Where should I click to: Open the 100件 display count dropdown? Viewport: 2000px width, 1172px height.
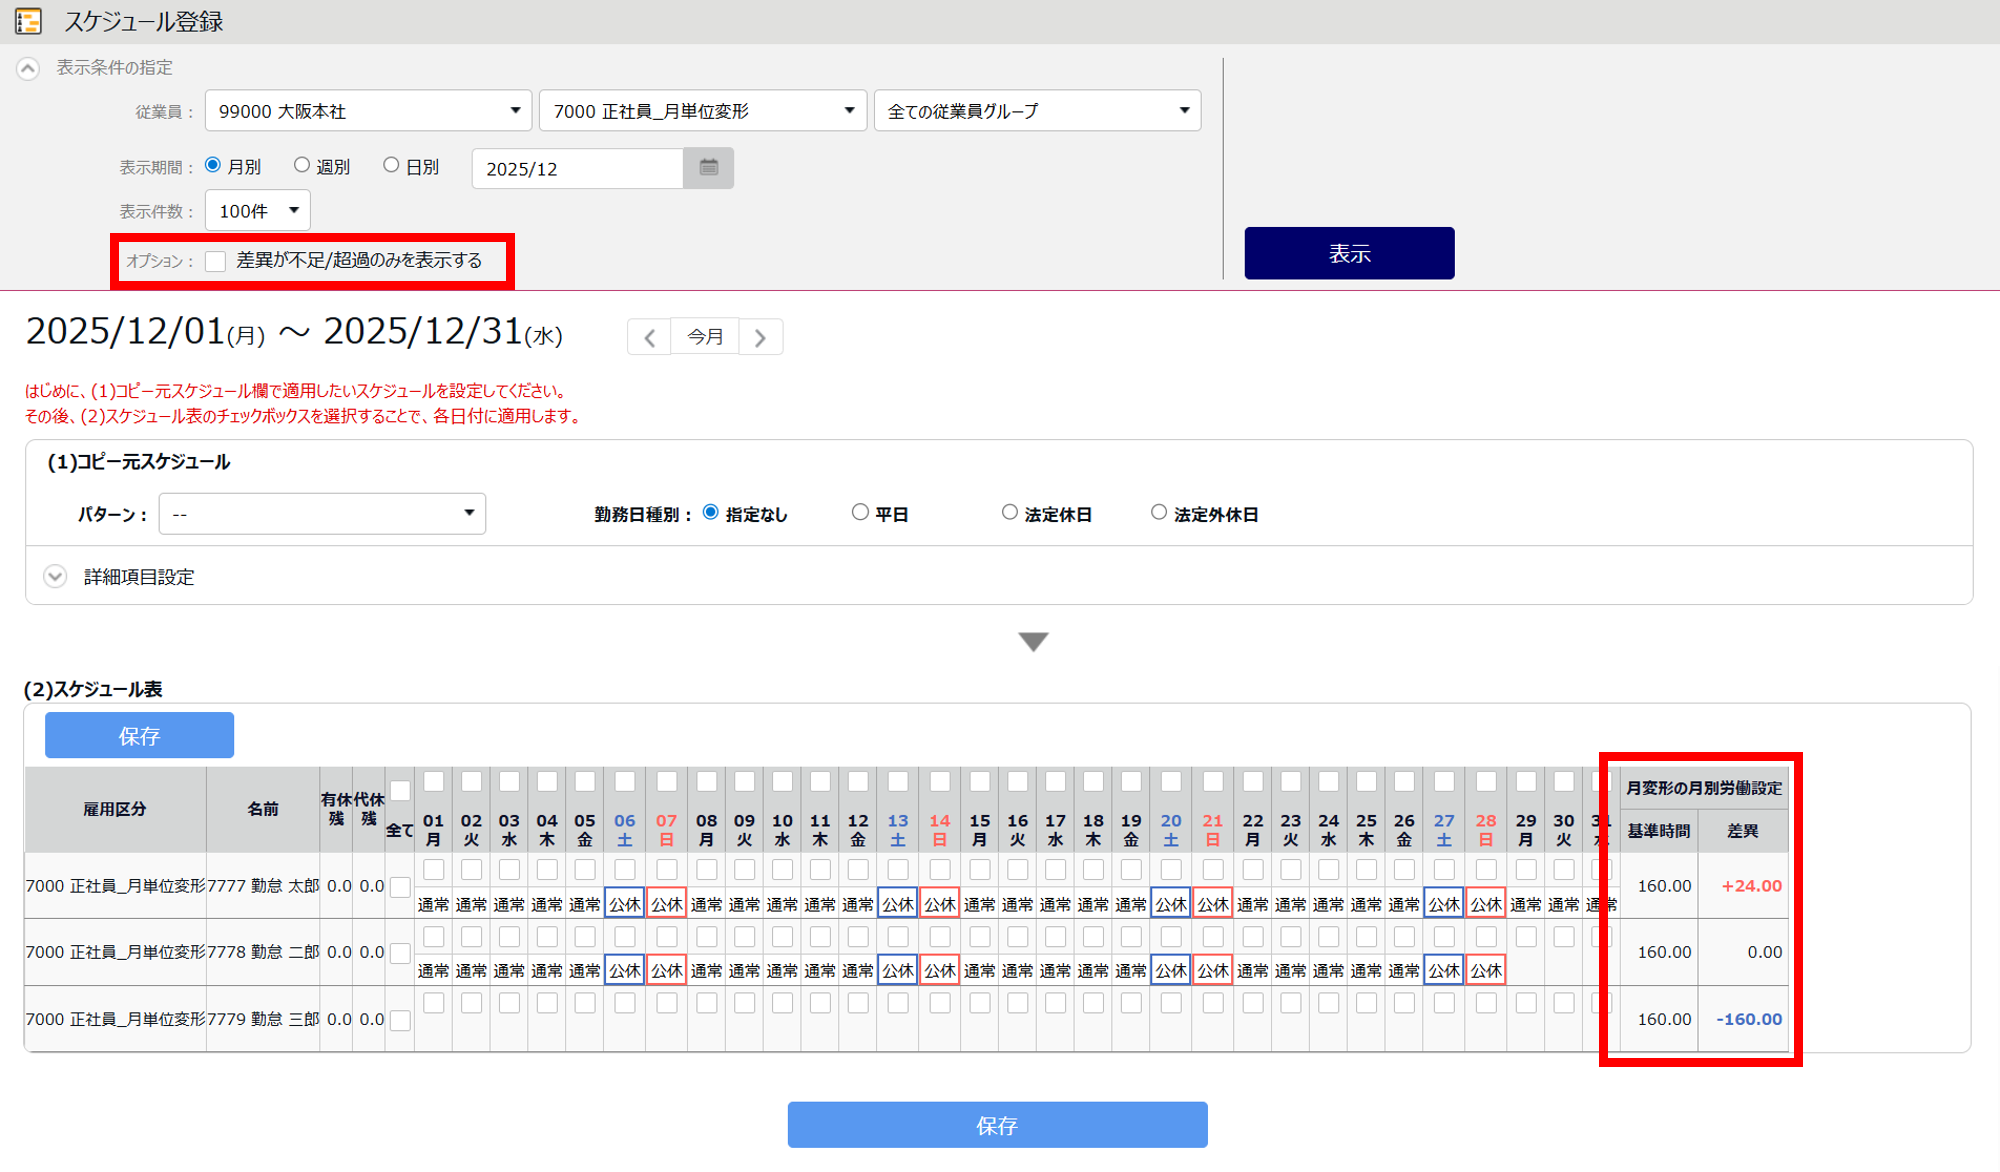pyautogui.click(x=258, y=211)
